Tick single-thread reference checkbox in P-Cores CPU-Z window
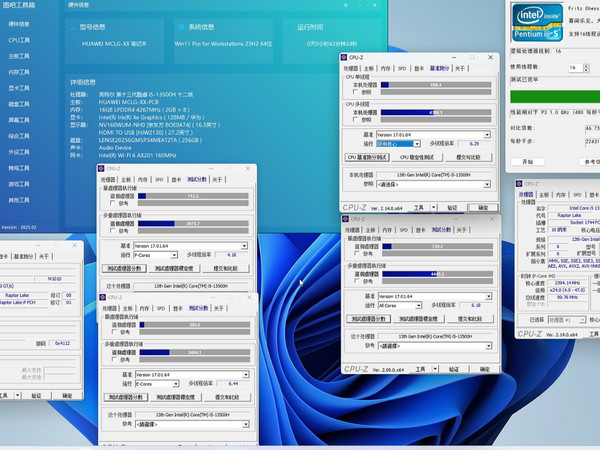The height and width of the screenshot is (450, 600). pos(112,203)
